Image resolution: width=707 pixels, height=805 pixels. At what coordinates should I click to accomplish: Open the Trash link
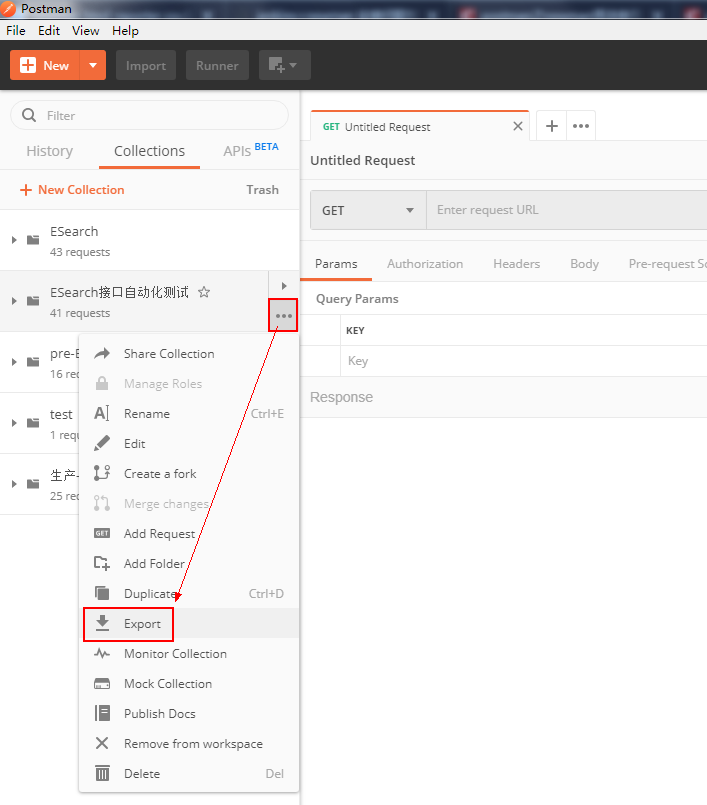262,190
